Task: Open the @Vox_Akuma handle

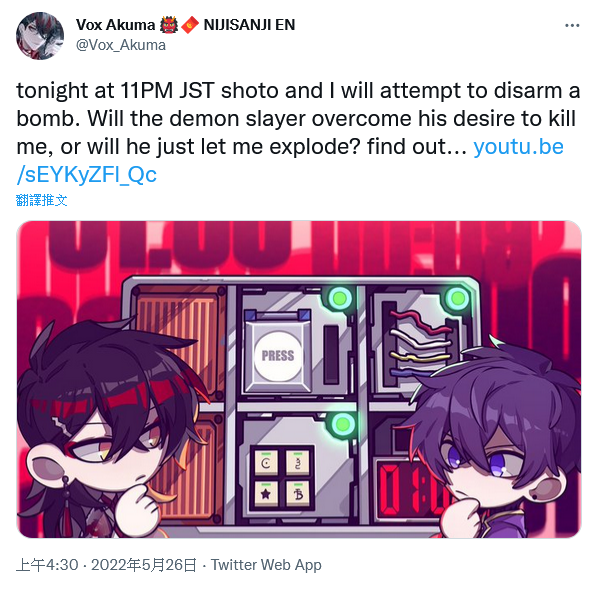Action: coord(121,45)
